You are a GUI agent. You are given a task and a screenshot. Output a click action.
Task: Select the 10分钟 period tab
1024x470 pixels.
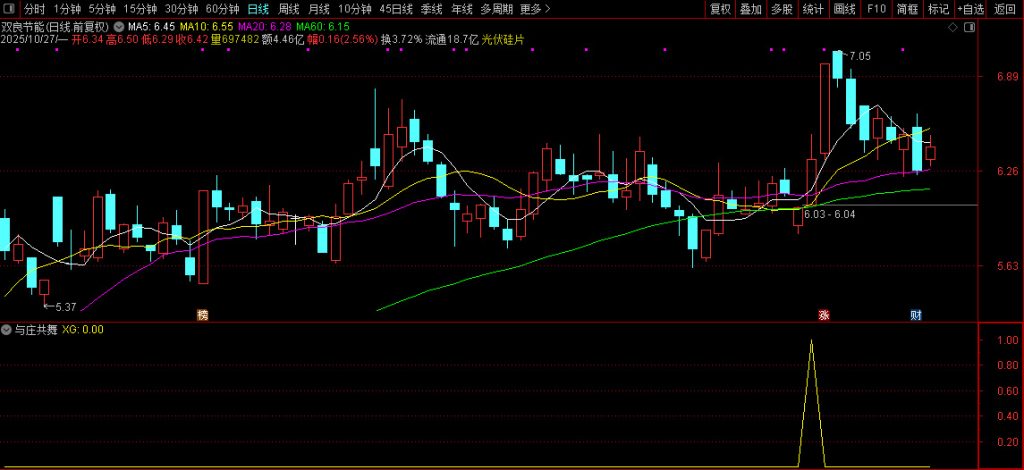[355, 9]
